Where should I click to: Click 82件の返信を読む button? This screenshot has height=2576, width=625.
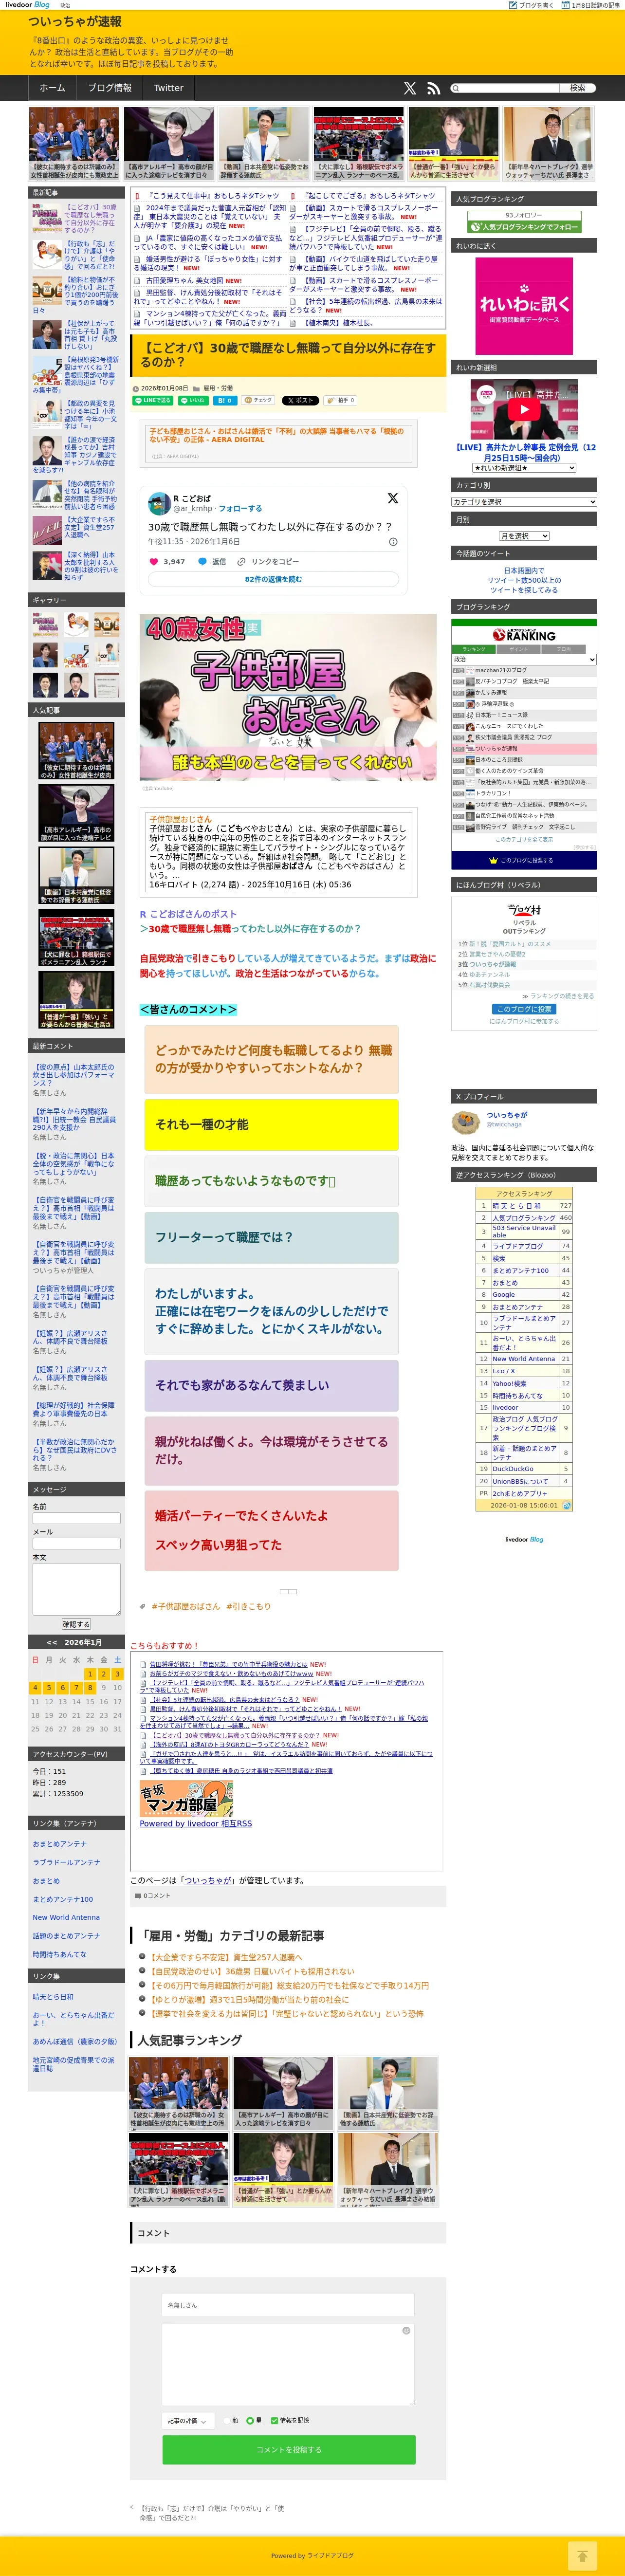[x=273, y=579]
